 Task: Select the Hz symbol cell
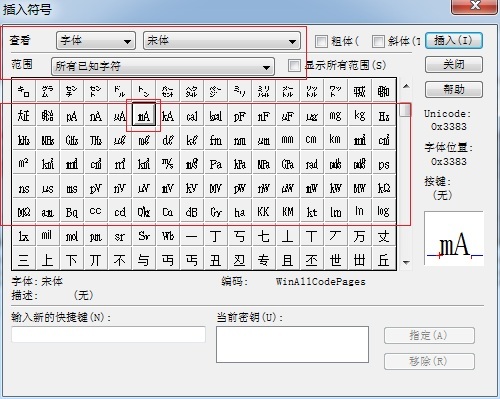pyautogui.click(x=384, y=116)
